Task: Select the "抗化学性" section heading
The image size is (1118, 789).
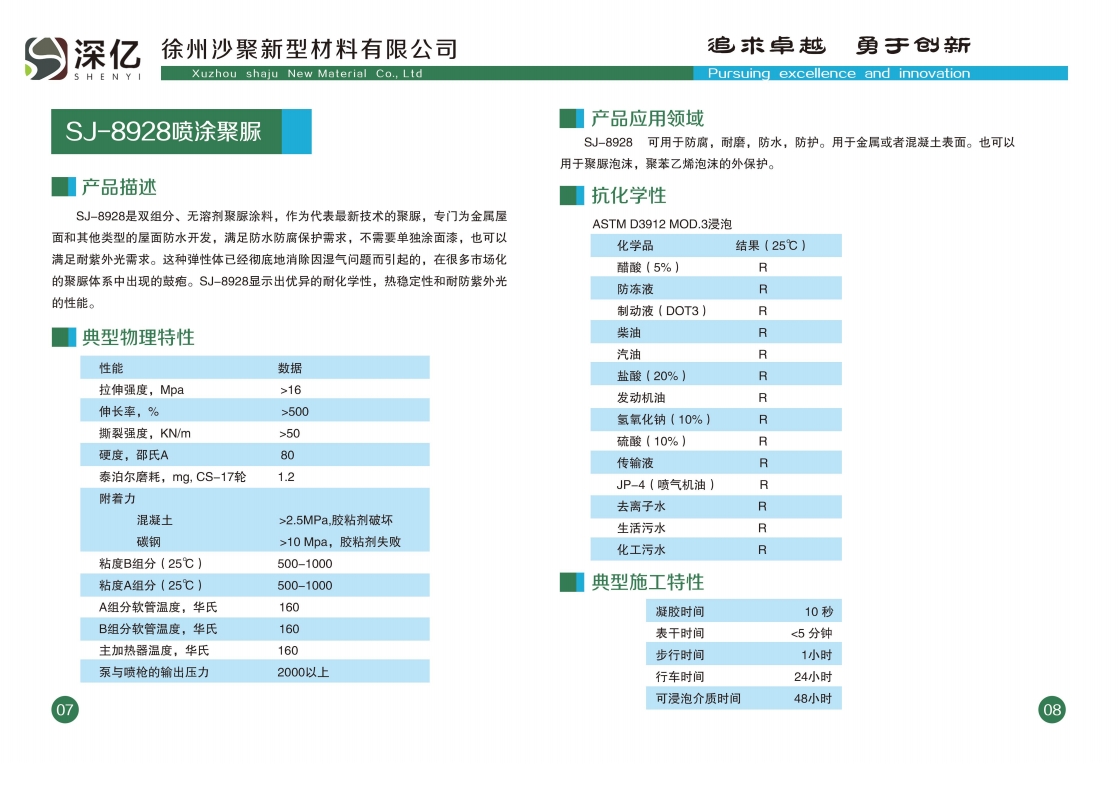Action: click(x=628, y=195)
